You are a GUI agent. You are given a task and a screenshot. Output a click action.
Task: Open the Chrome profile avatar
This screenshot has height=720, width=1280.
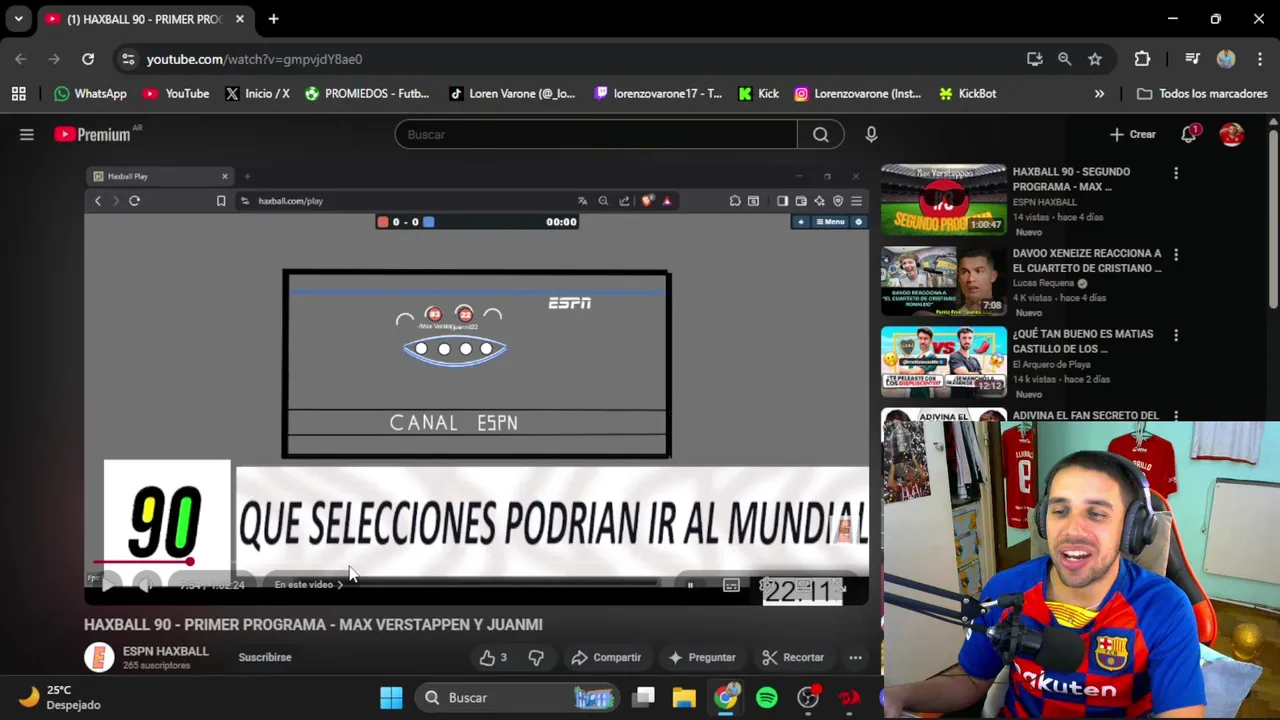coord(1226,59)
